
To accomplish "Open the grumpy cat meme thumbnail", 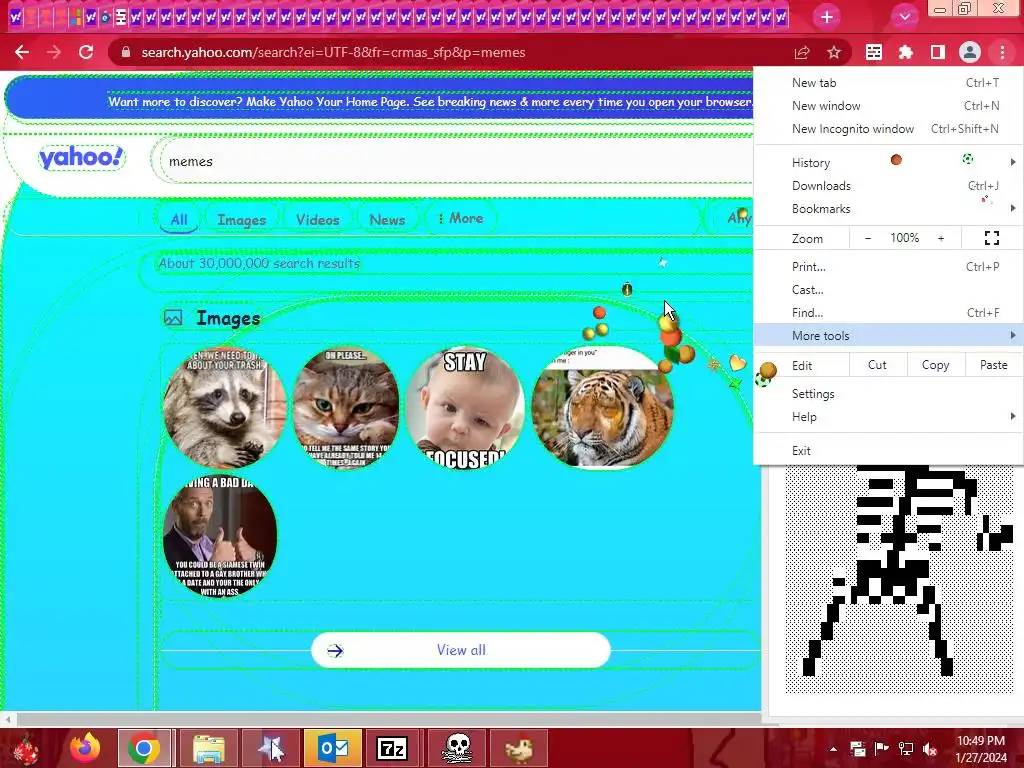I will click(x=346, y=408).
